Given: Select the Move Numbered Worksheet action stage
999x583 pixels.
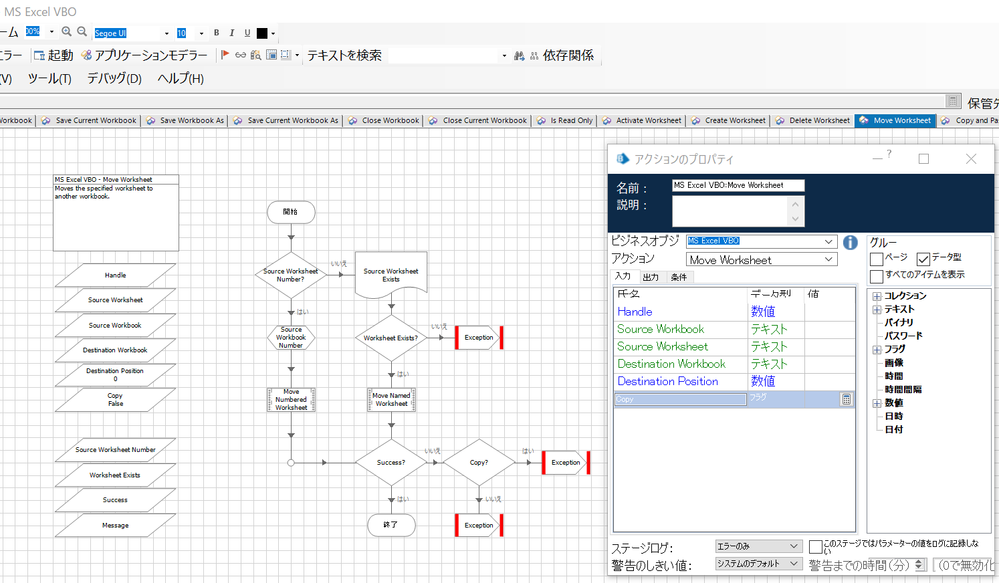Looking at the screenshot, I should coord(291,399).
